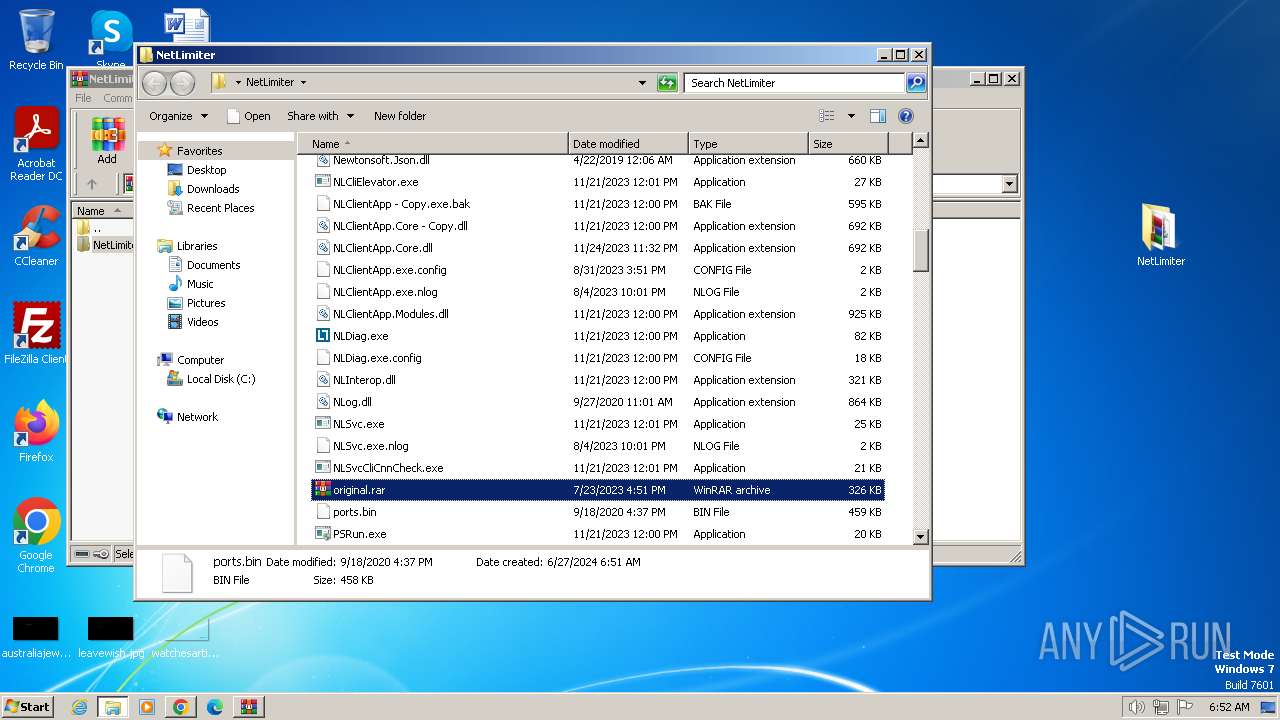Image resolution: width=1280 pixels, height=720 pixels.
Task: Select Favorites in the navigation pane
Action: pos(199,151)
